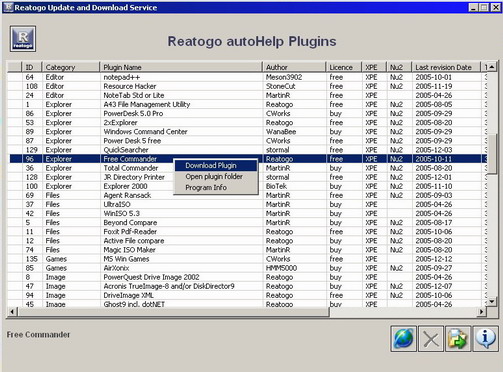
Task: Select the Active File compare row
Action: (x=247, y=241)
